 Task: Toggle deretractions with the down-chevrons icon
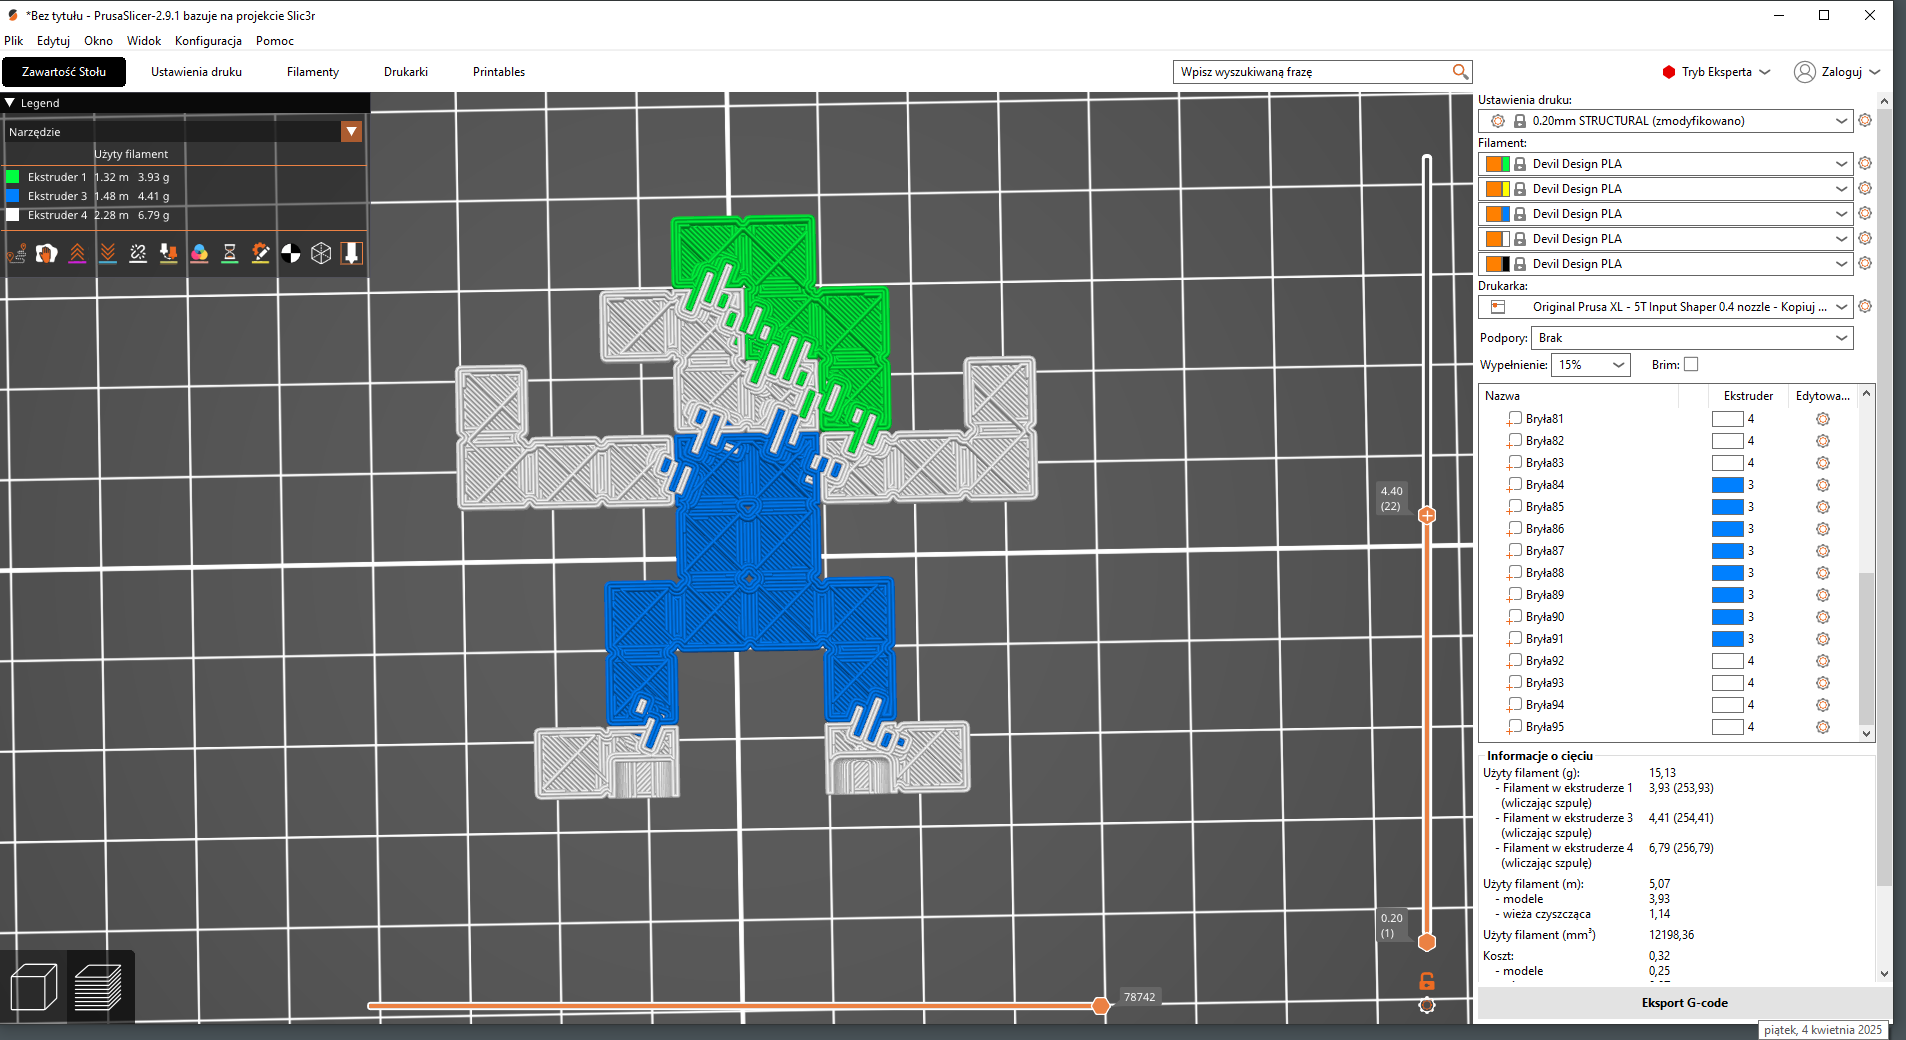pos(108,253)
